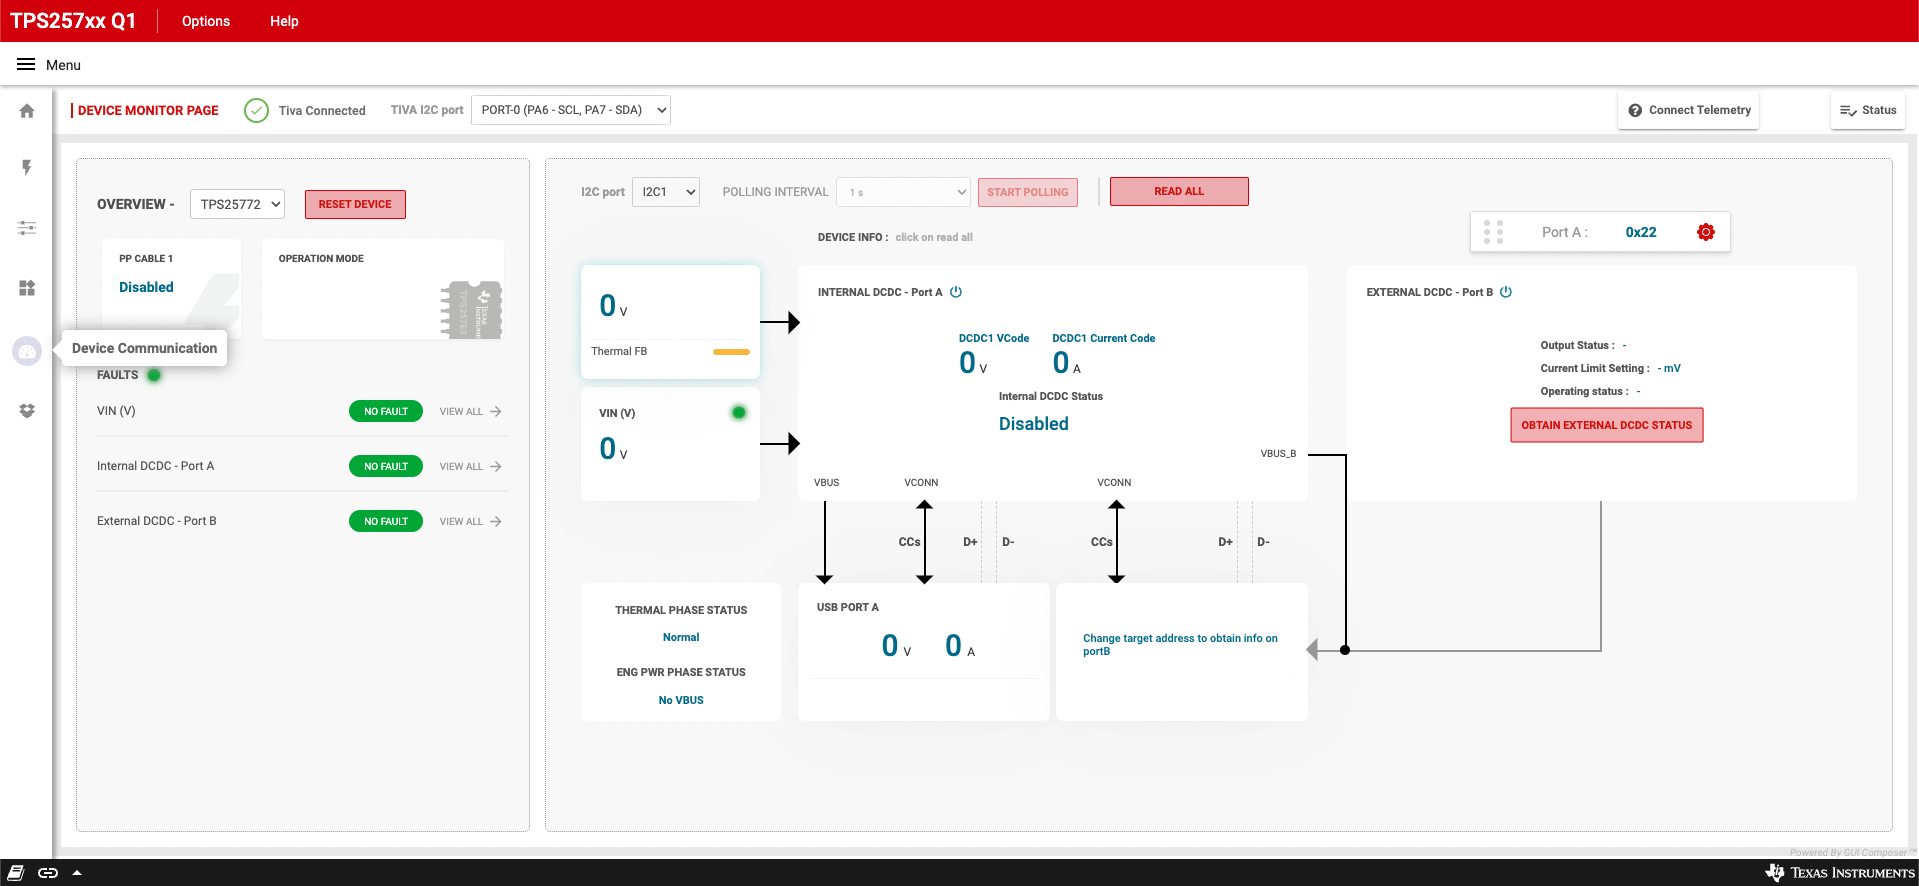
Task: Click the RESET DEVICE button
Action: pos(355,204)
